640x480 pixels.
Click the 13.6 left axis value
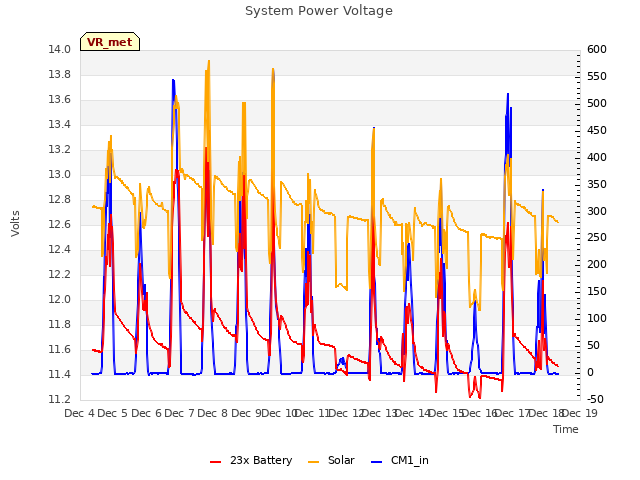click(59, 100)
